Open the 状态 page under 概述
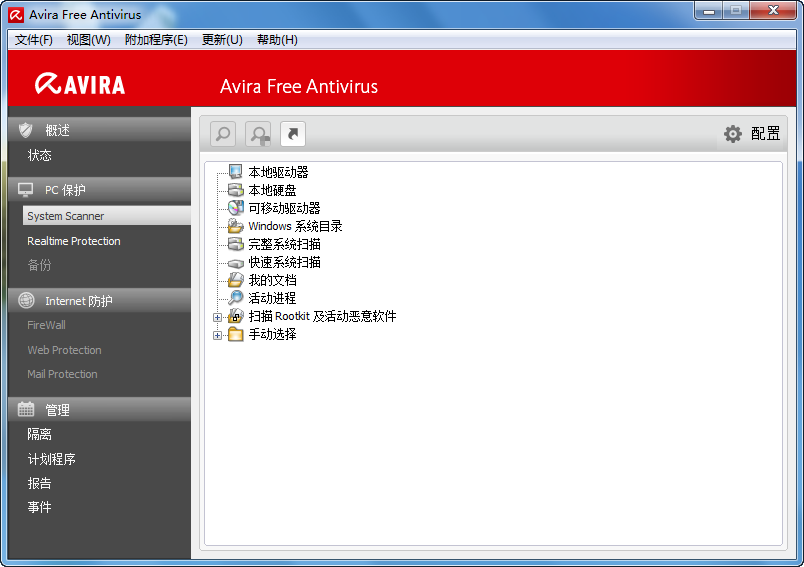The image size is (804, 567). [40, 156]
